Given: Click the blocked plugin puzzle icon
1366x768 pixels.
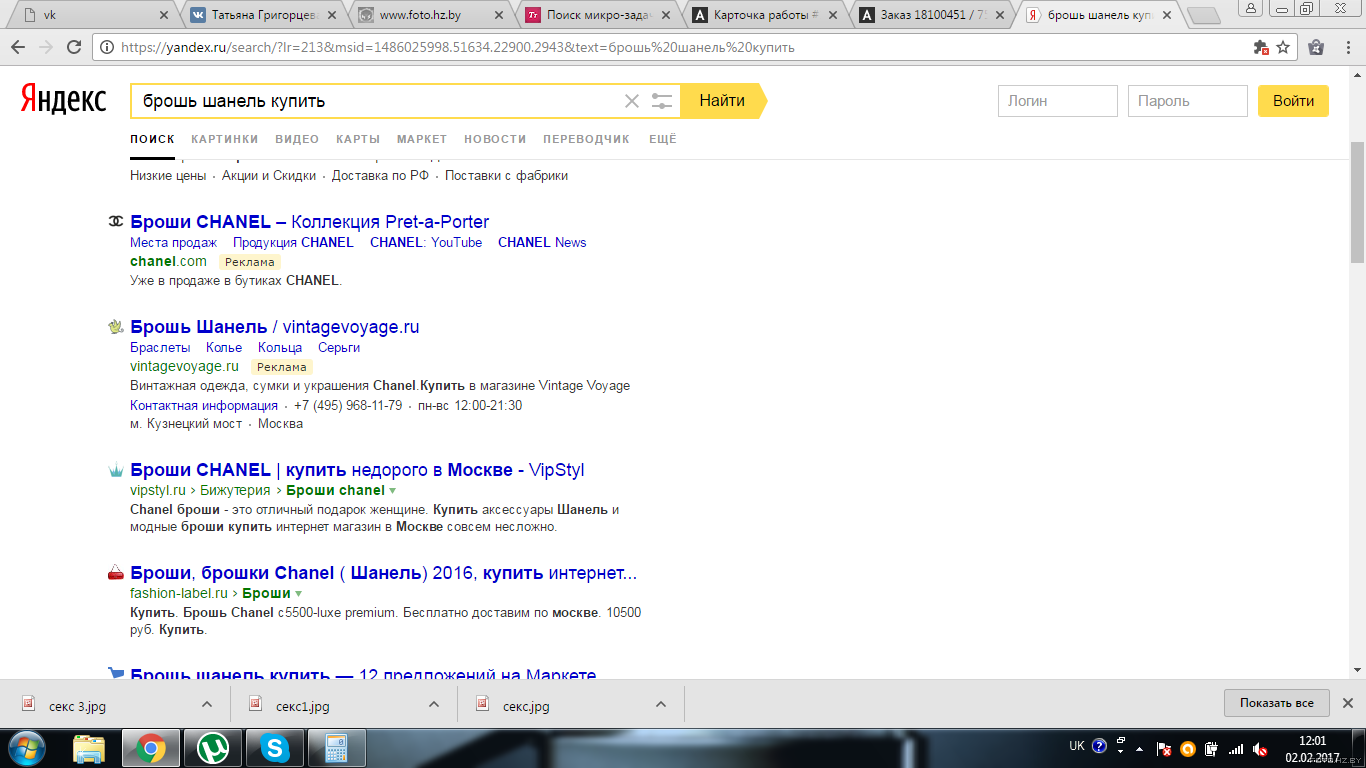Looking at the screenshot, I should [1261, 47].
